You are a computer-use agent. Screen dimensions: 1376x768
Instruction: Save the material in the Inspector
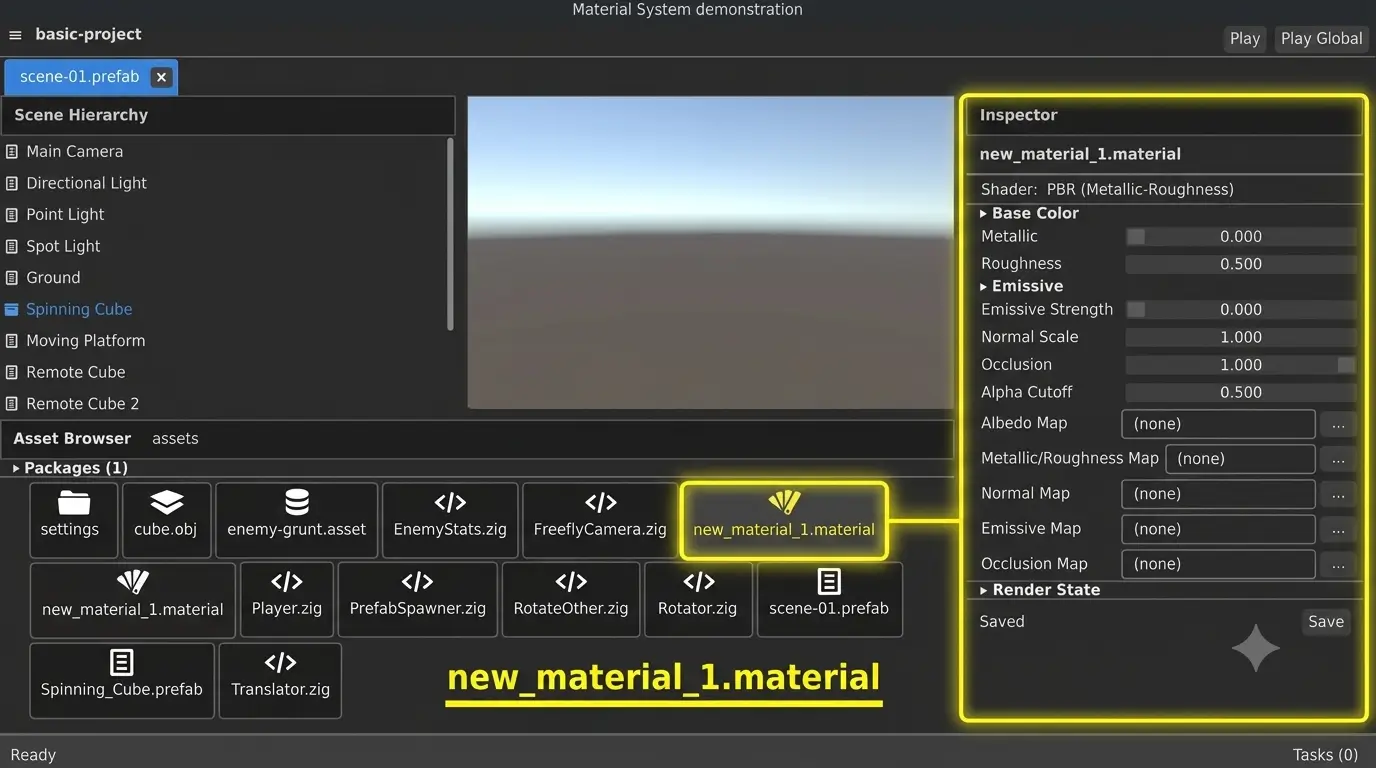(1326, 622)
